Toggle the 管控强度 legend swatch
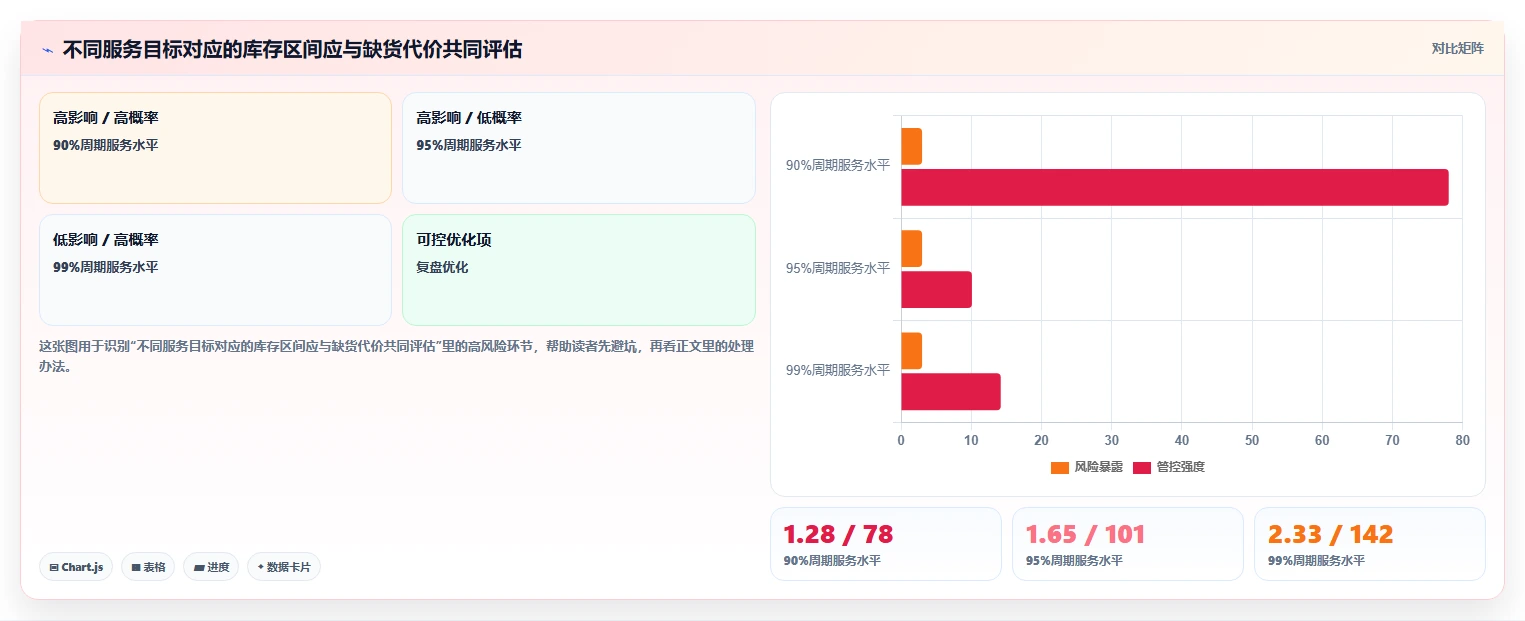 coord(1142,467)
